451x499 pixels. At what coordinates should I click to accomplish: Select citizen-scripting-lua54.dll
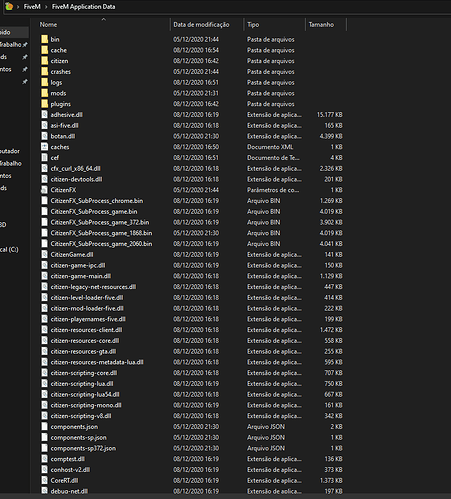click(85, 394)
